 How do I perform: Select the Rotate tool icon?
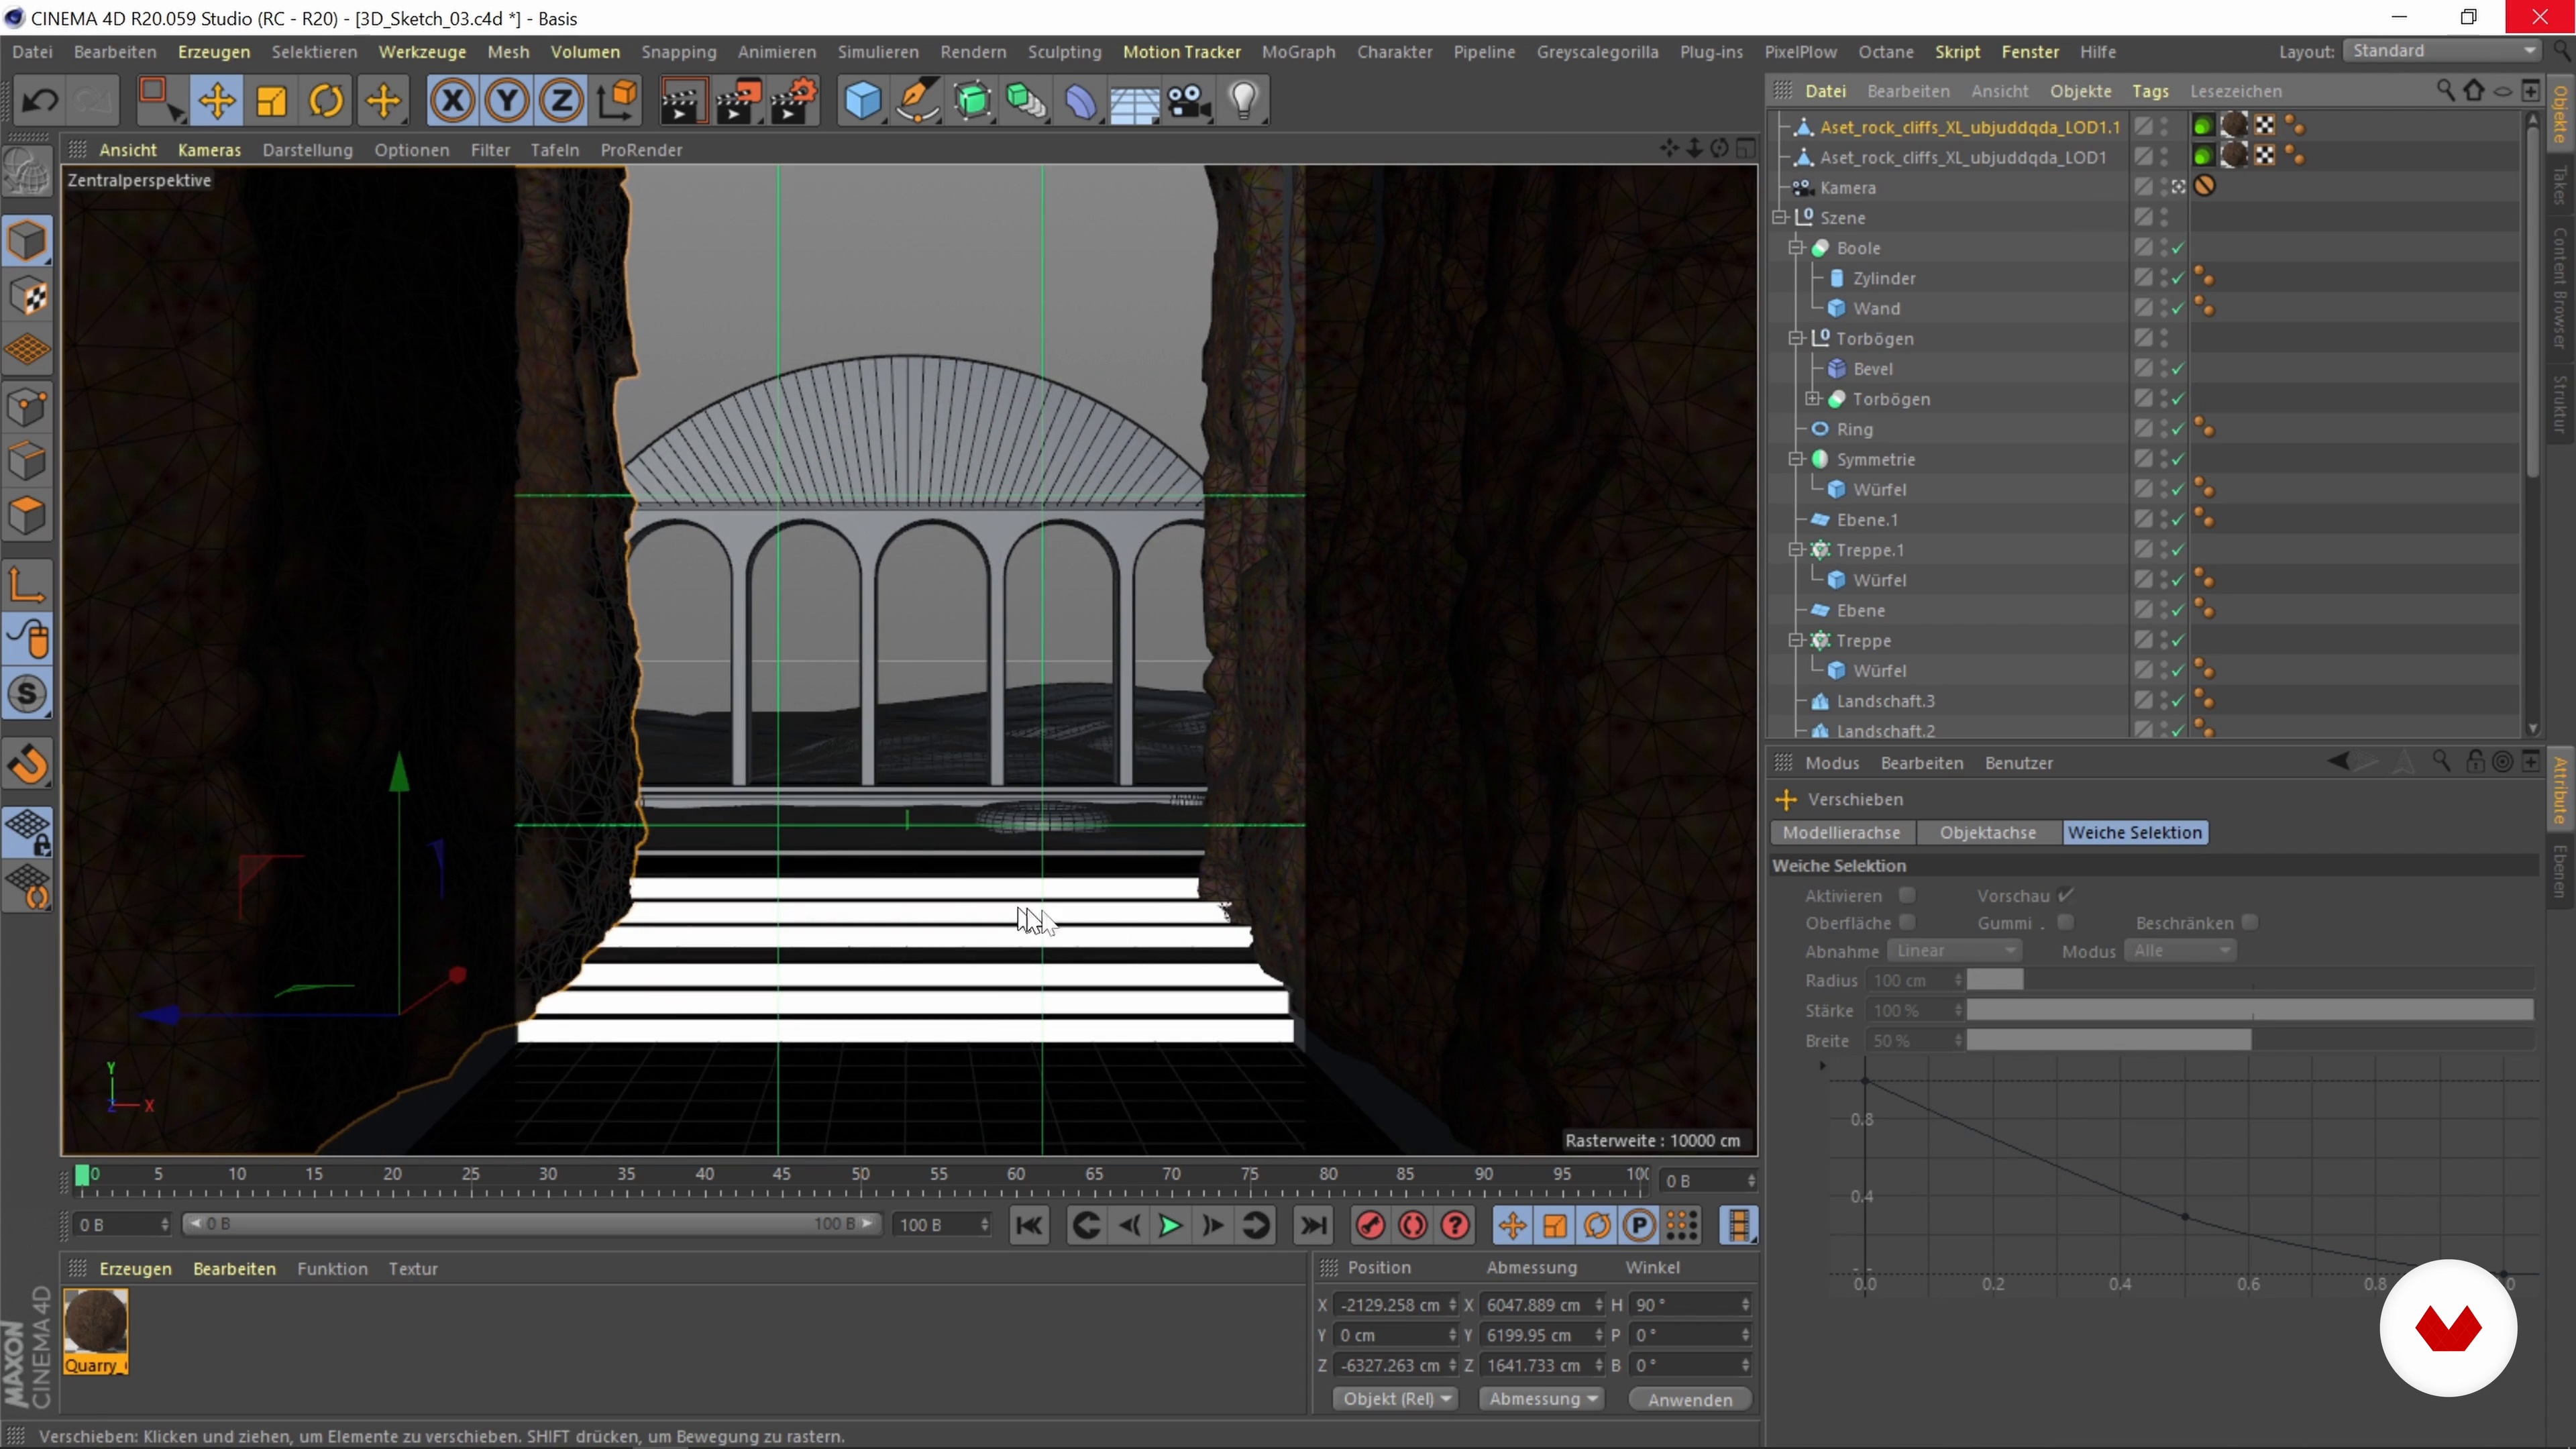[x=327, y=100]
